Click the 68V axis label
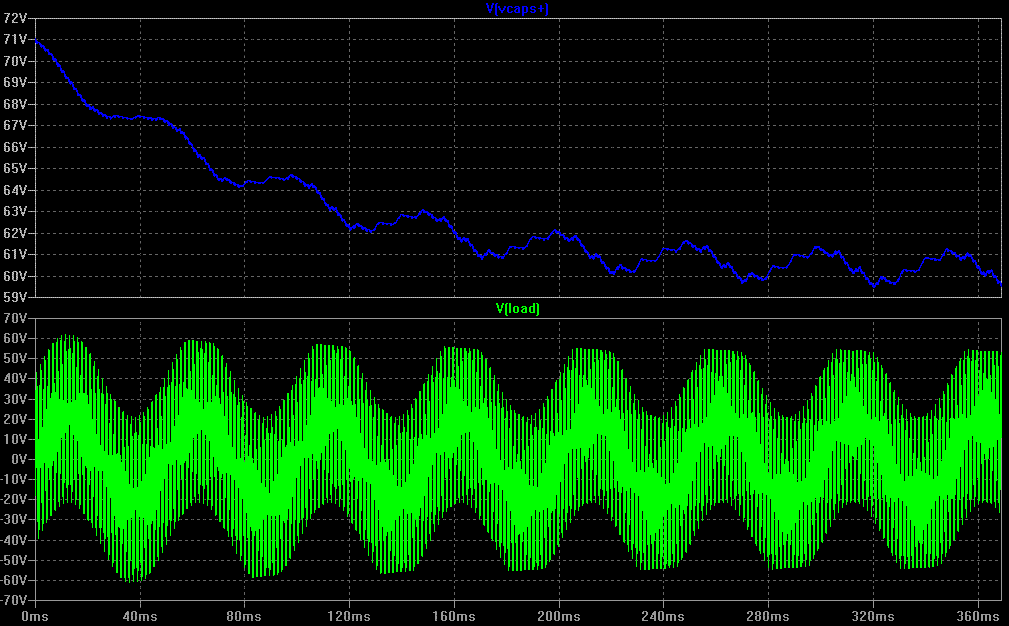1009x626 pixels. [15, 104]
